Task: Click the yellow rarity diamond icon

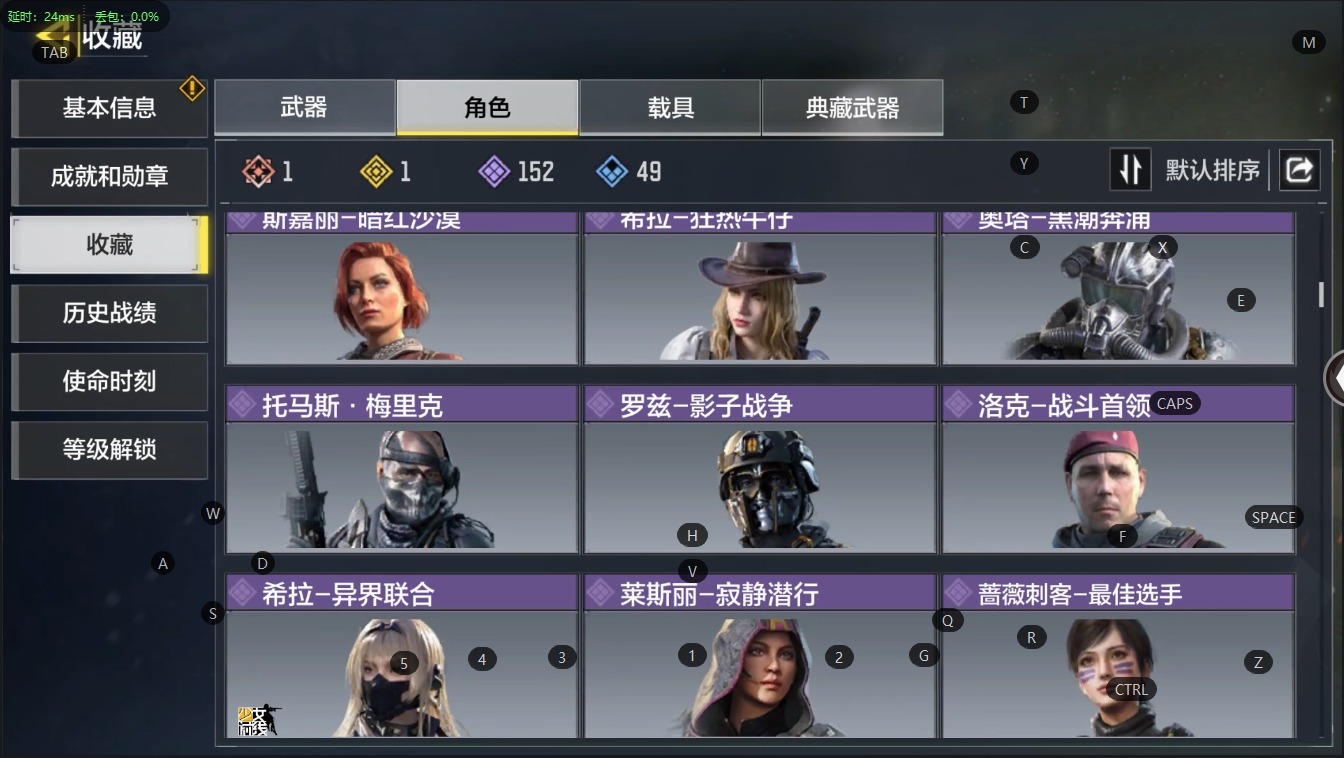Action: click(x=376, y=172)
